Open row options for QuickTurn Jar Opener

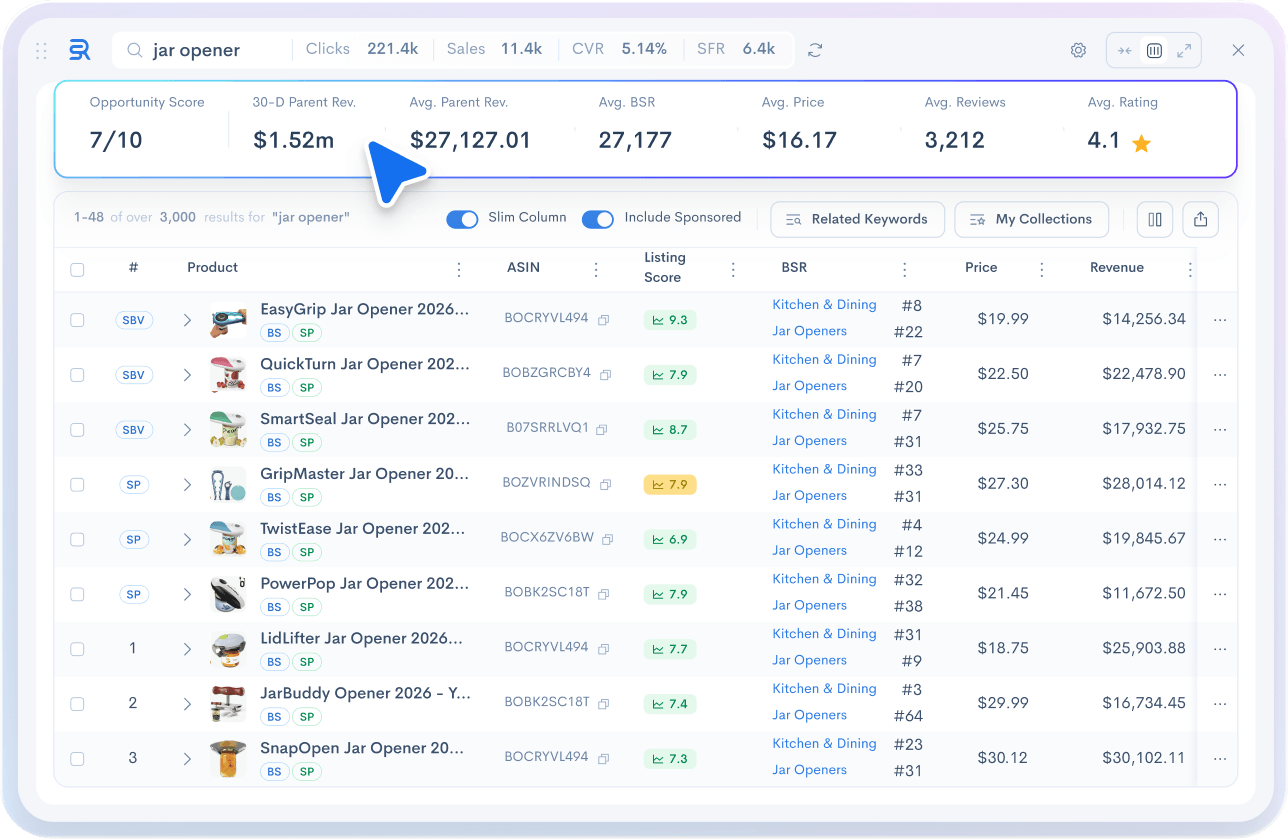click(x=1219, y=375)
